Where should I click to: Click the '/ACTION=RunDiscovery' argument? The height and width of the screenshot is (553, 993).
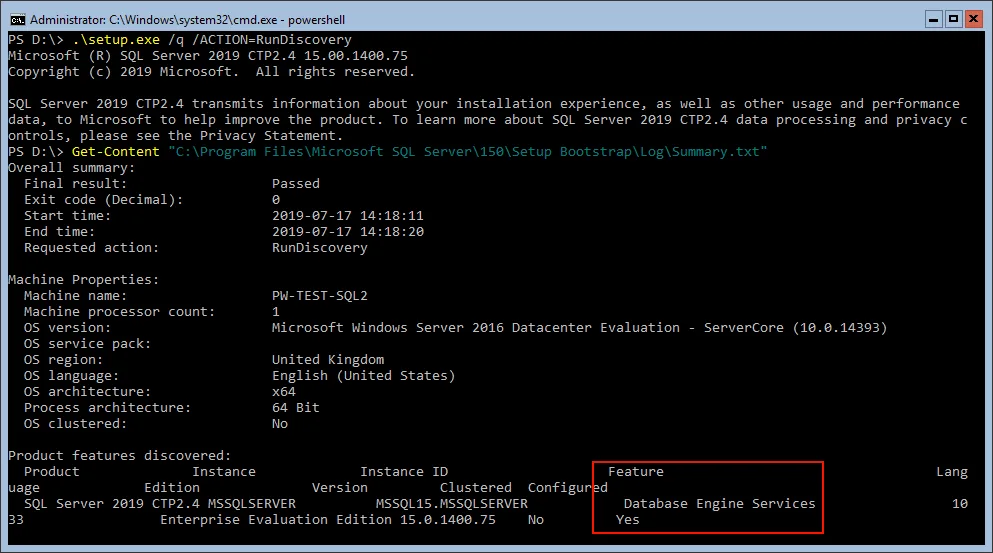(272, 40)
